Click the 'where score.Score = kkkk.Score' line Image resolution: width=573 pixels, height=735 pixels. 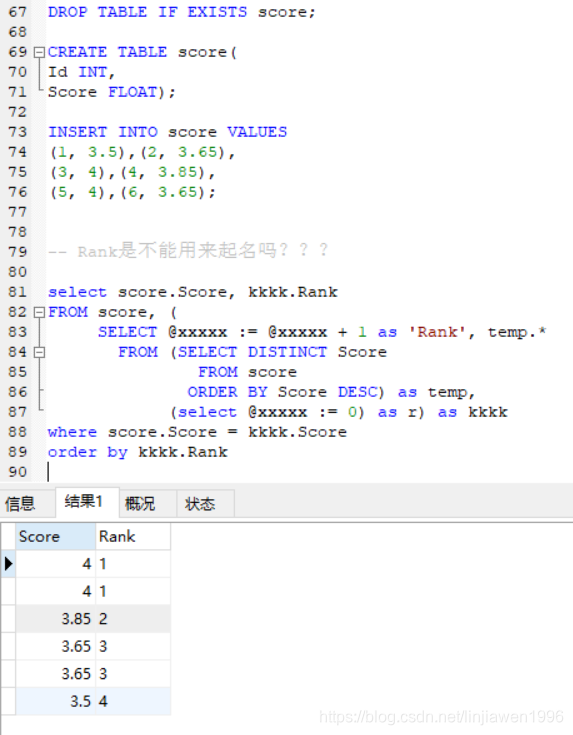(x=197, y=432)
